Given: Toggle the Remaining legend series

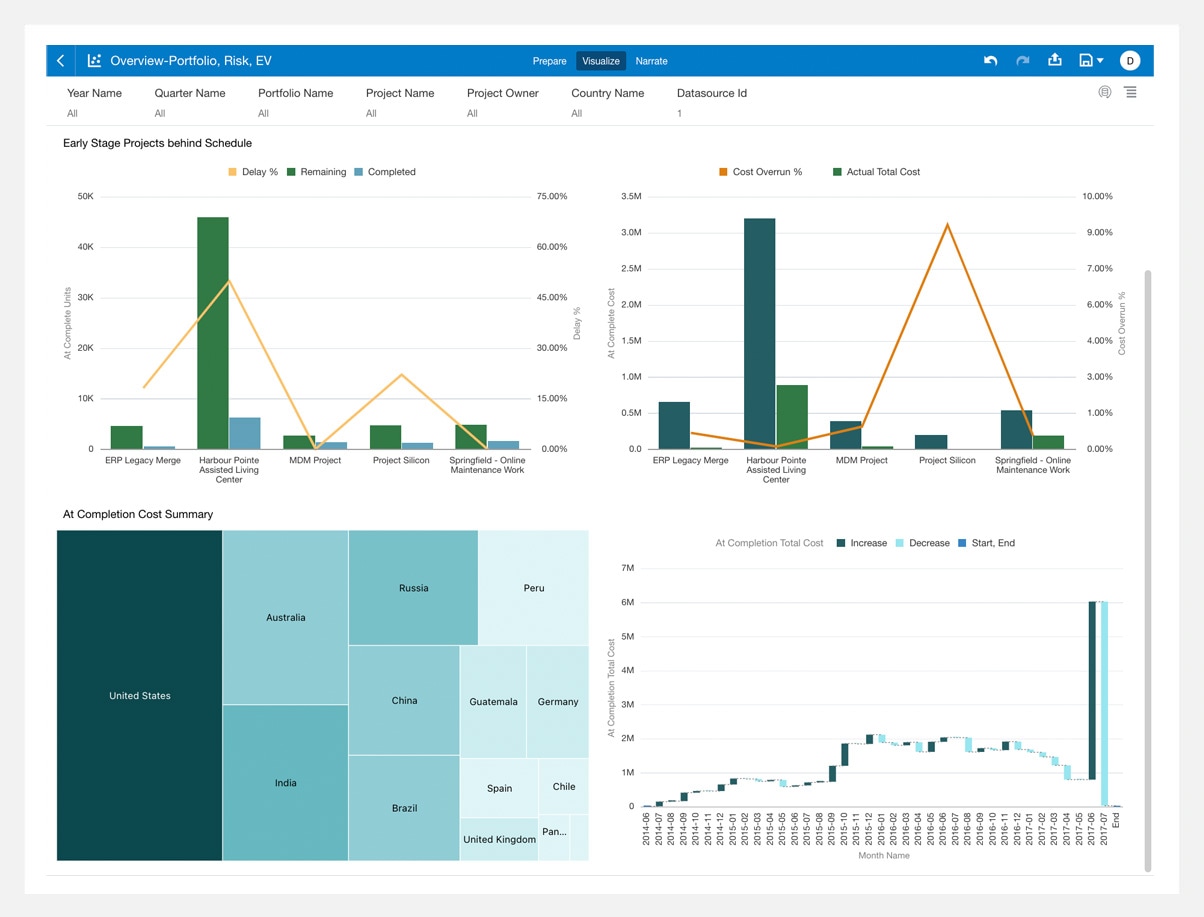Looking at the screenshot, I should coord(316,172).
